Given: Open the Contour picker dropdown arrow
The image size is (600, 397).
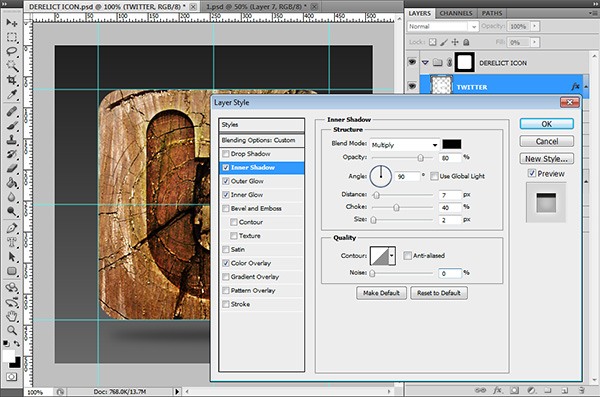Looking at the screenshot, I should point(392,256).
